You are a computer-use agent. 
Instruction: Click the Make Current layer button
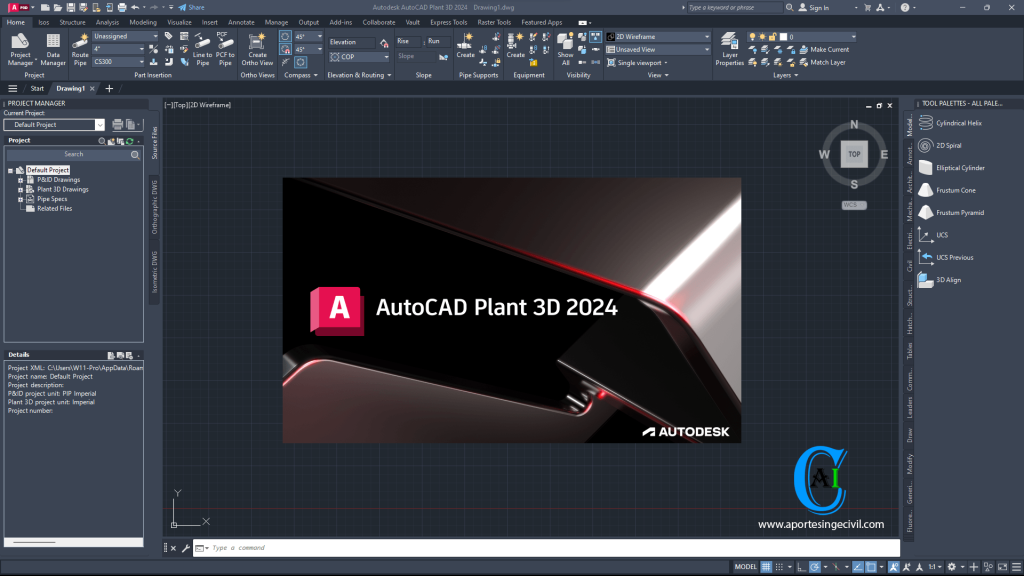pyautogui.click(x=828, y=50)
